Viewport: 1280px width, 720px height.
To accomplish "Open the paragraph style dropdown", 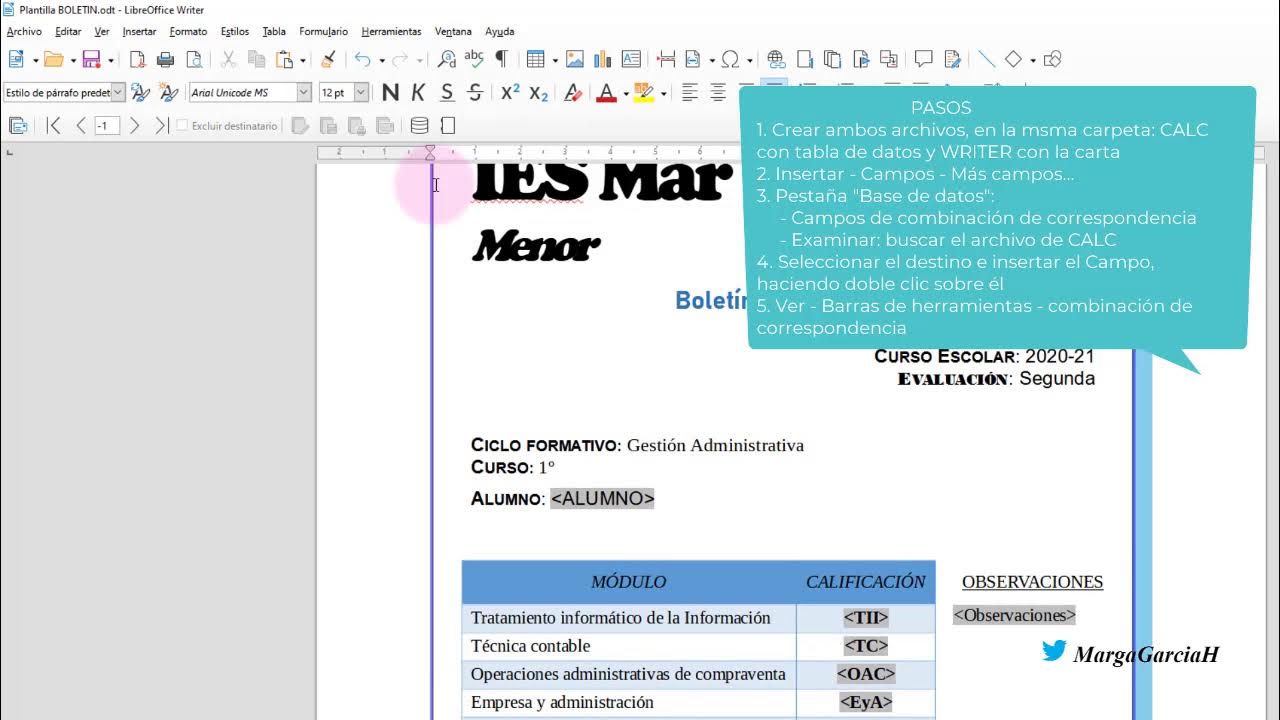I will 118,93.
